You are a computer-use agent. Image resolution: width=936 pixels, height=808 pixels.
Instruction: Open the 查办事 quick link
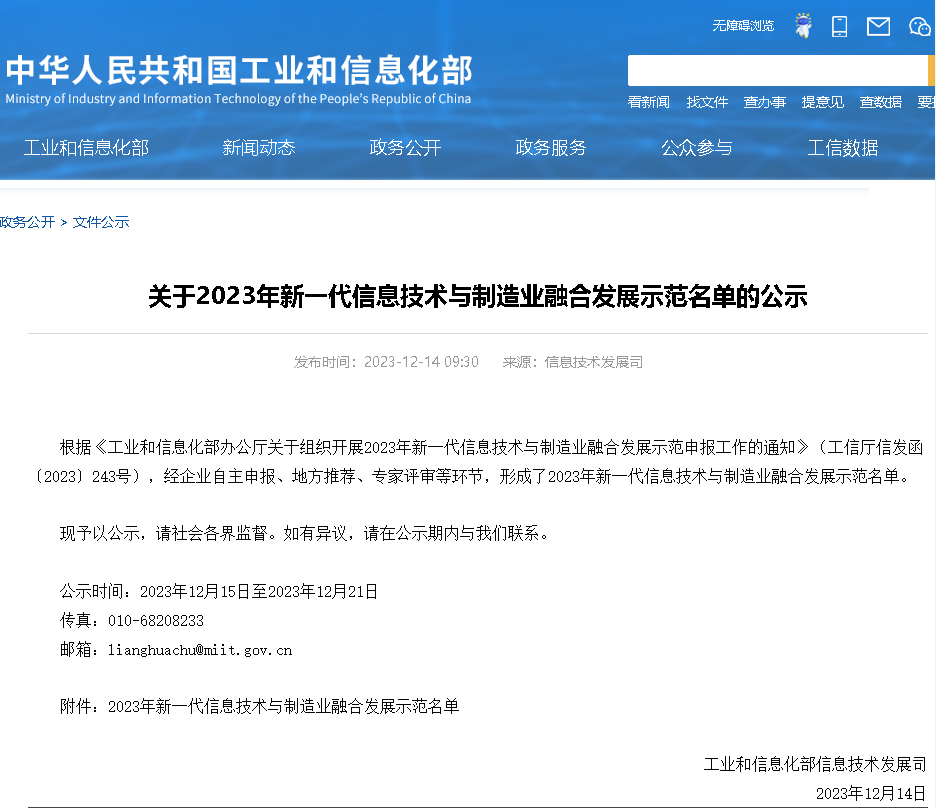pos(765,102)
